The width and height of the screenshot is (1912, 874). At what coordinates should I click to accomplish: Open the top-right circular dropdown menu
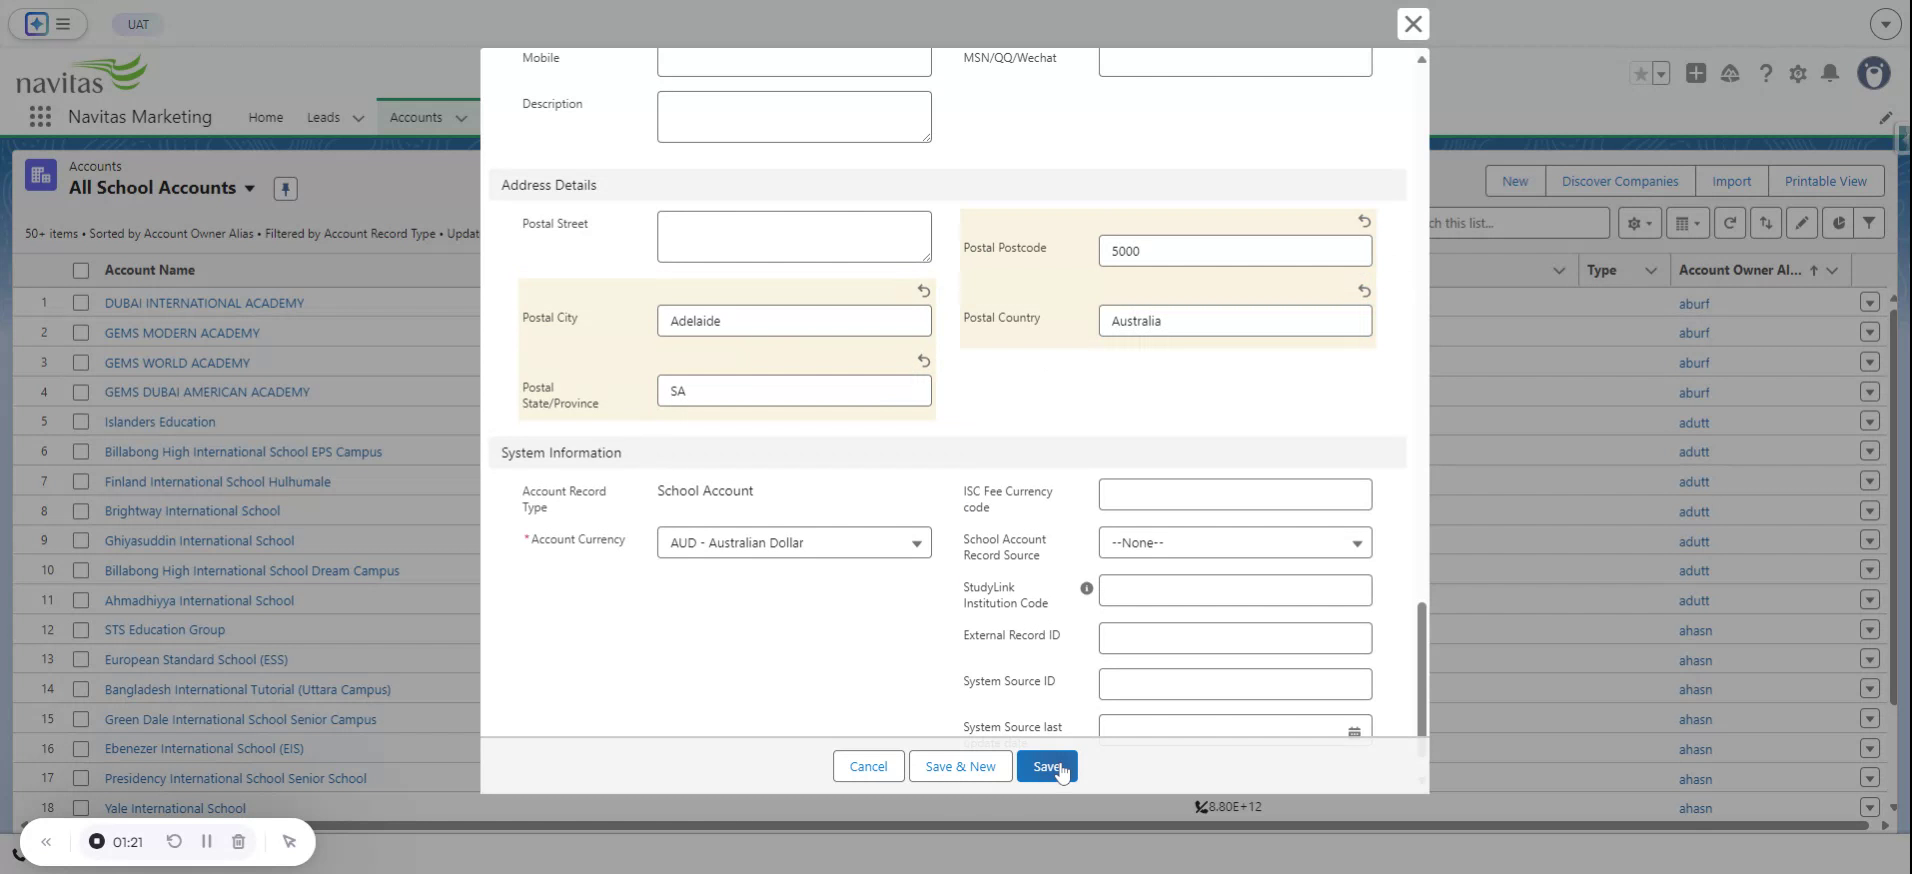tap(1885, 24)
